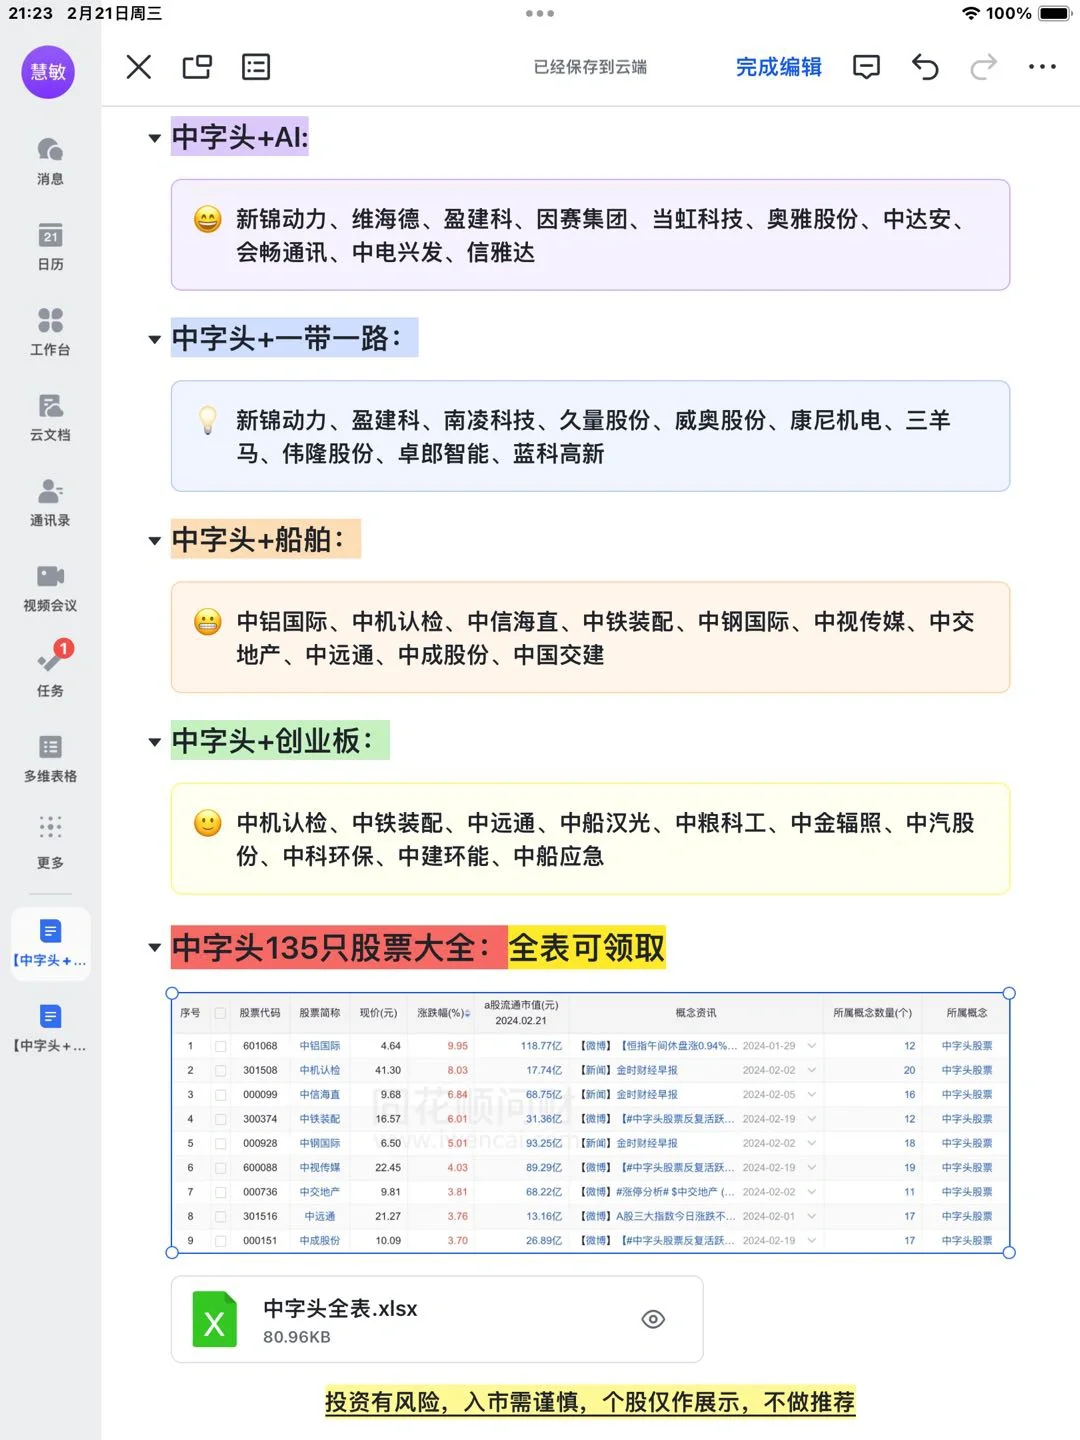Tap 完成编辑 to finish editing
Image resolution: width=1080 pixels, height=1440 pixels.
(779, 67)
